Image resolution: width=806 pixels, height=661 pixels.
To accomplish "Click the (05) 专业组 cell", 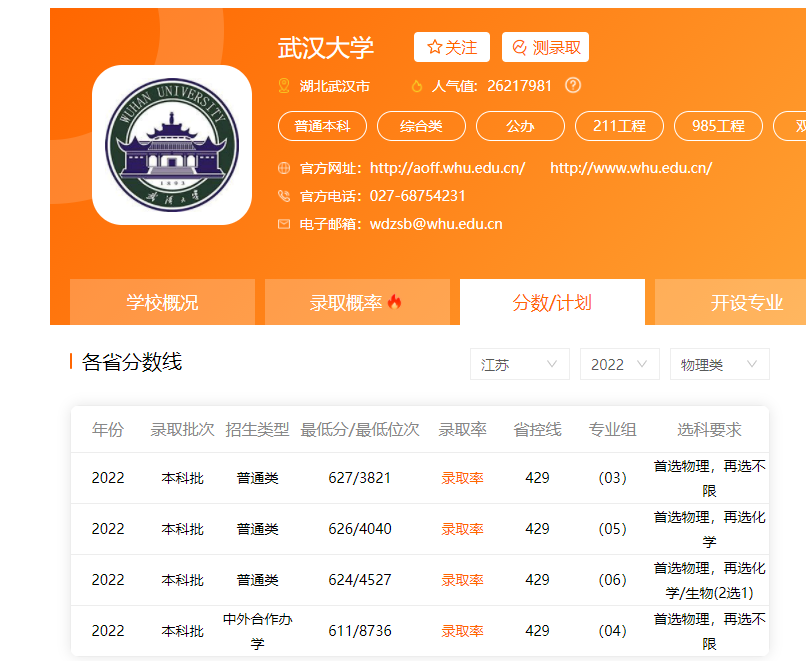I will tap(612, 529).
